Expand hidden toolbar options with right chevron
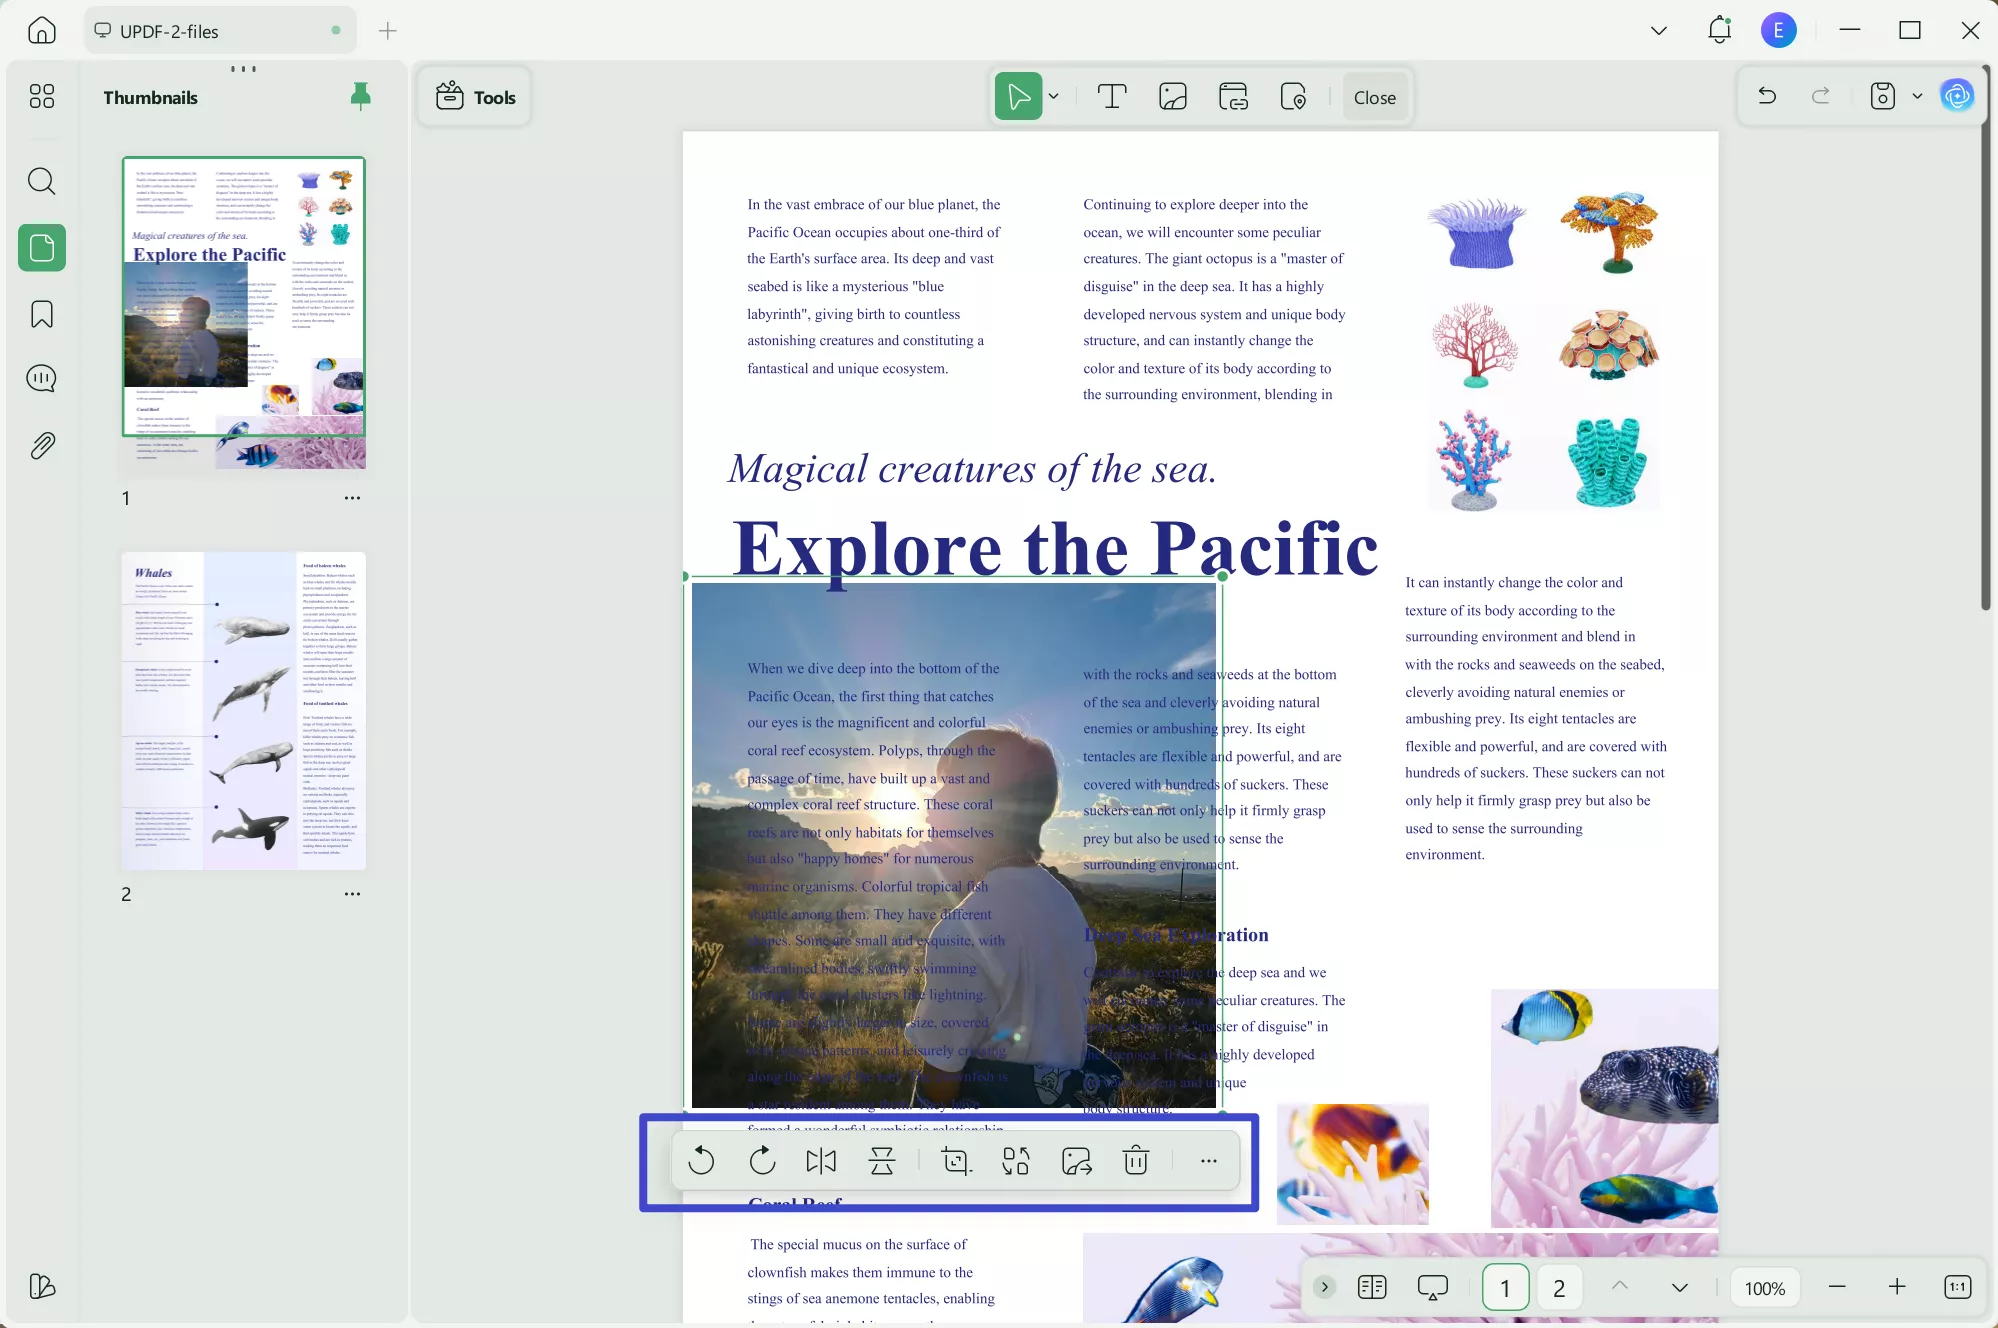This screenshot has width=1998, height=1328. [x=1325, y=1287]
